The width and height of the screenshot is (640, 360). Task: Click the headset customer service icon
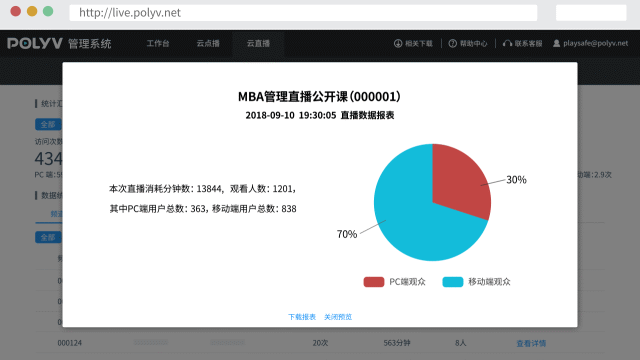(507, 43)
